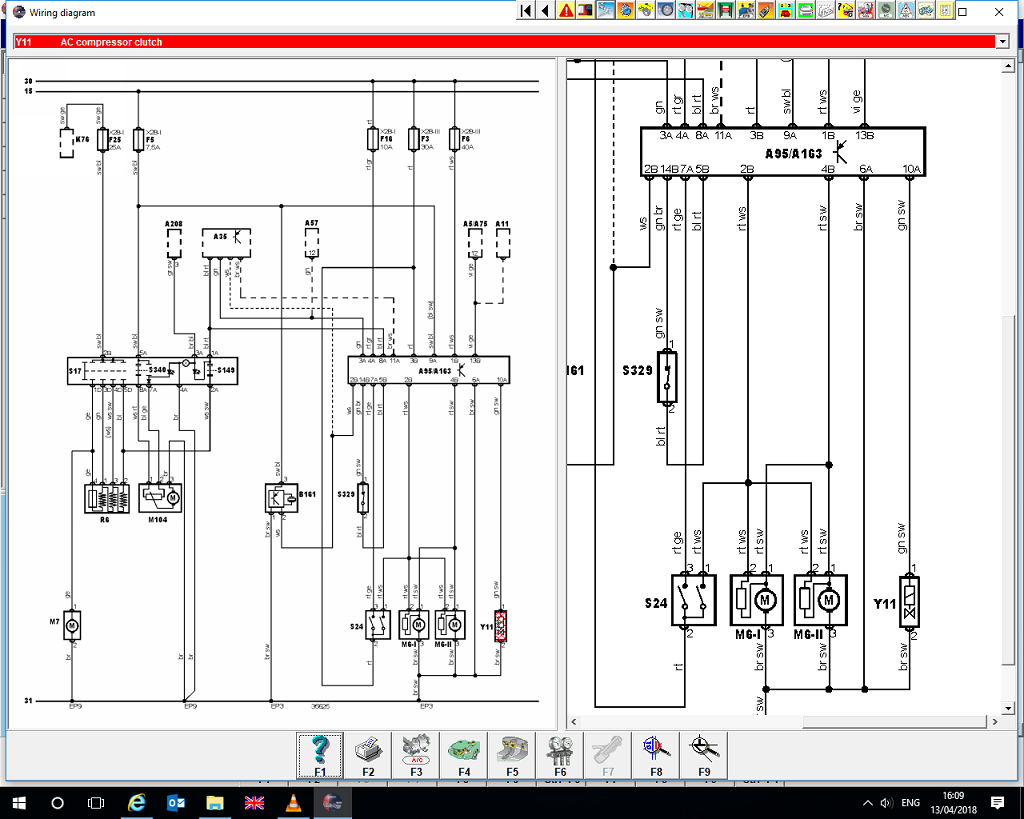Click the highlighted Y11 component in overview diagram

click(502, 625)
